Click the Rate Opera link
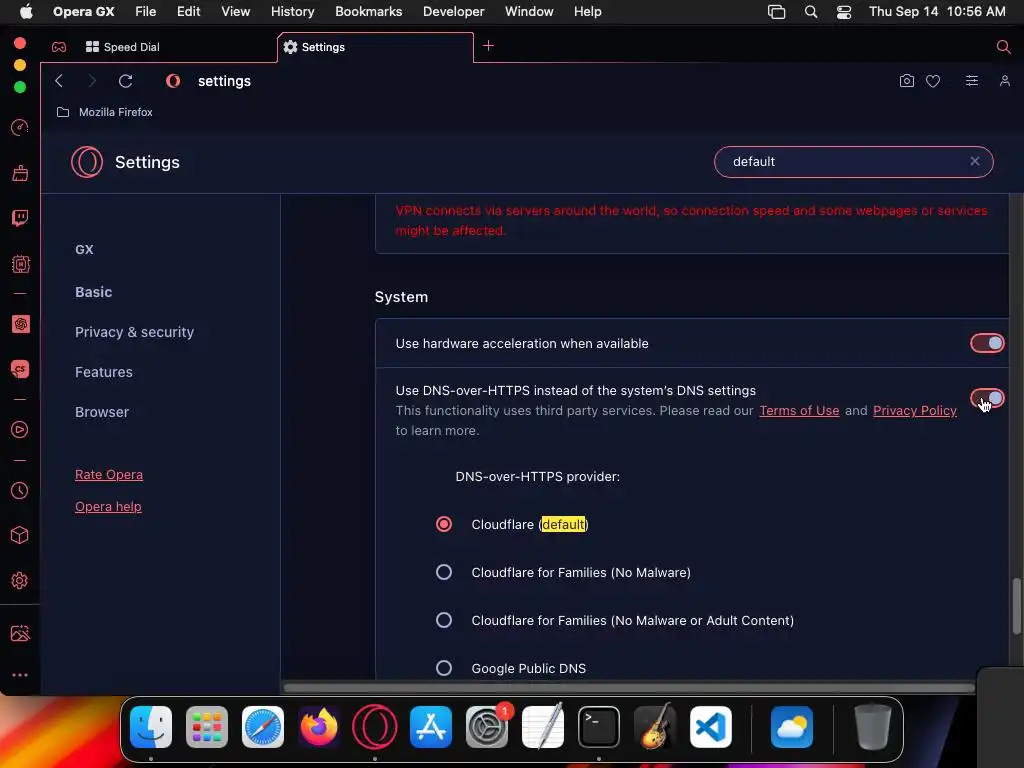This screenshot has width=1024, height=768. click(x=109, y=475)
